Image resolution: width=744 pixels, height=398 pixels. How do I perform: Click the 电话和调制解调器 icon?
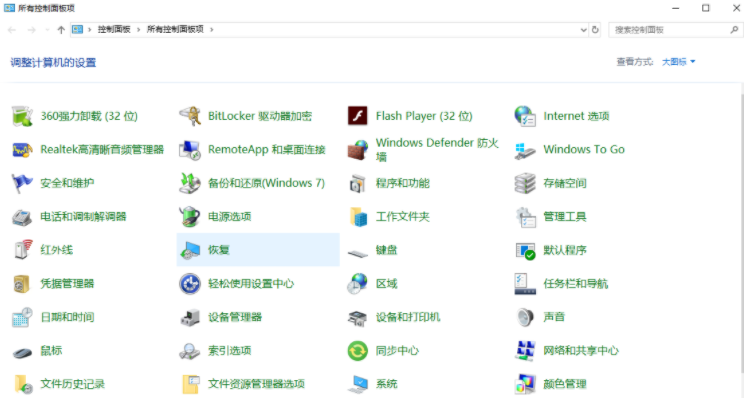coord(22,217)
